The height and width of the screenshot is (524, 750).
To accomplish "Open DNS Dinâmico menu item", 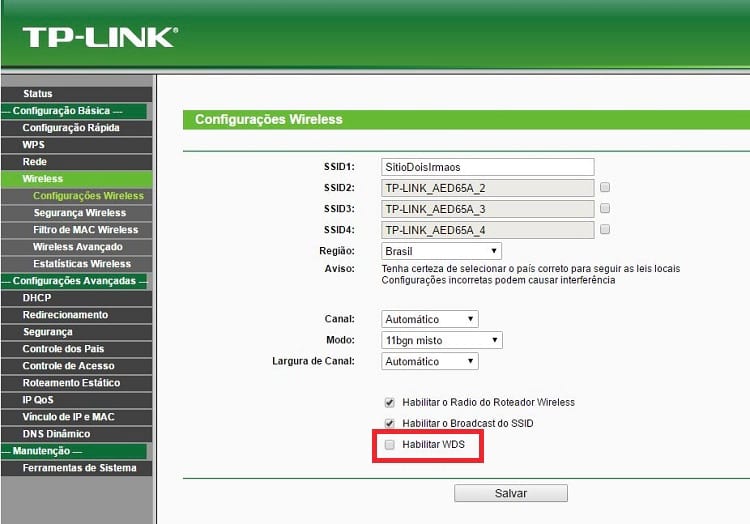I will (x=77, y=434).
